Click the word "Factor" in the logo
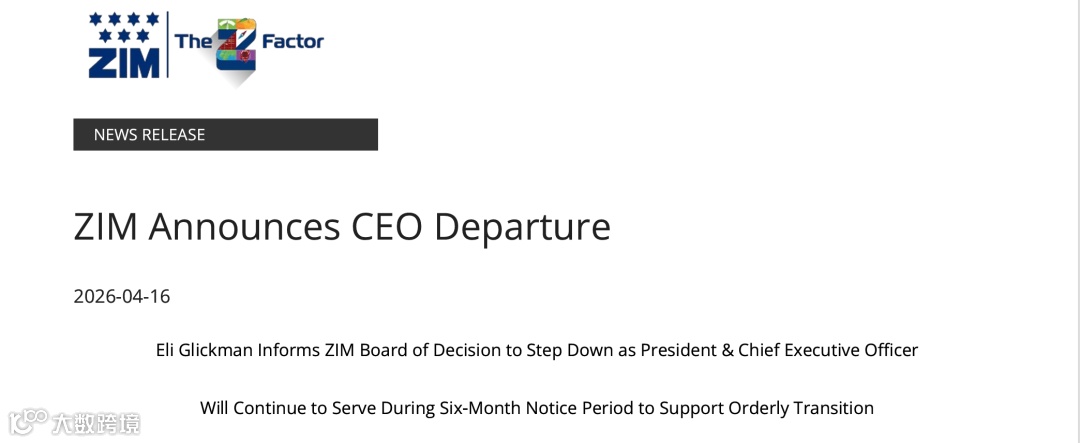The width and height of the screenshot is (1080, 443). coord(293,41)
